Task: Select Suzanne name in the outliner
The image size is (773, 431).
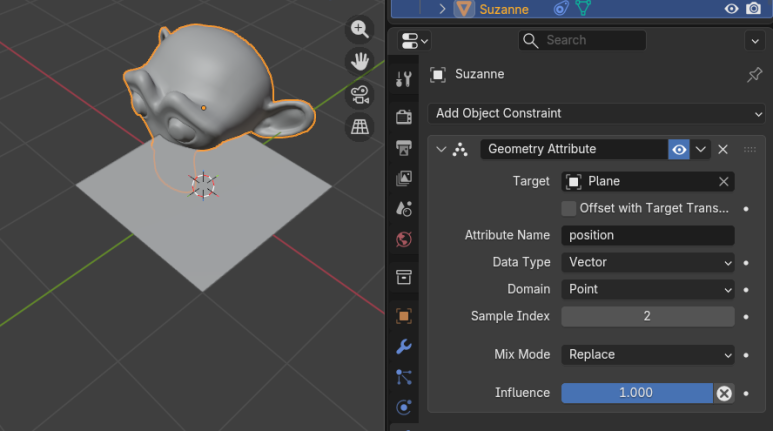Action: (x=504, y=9)
